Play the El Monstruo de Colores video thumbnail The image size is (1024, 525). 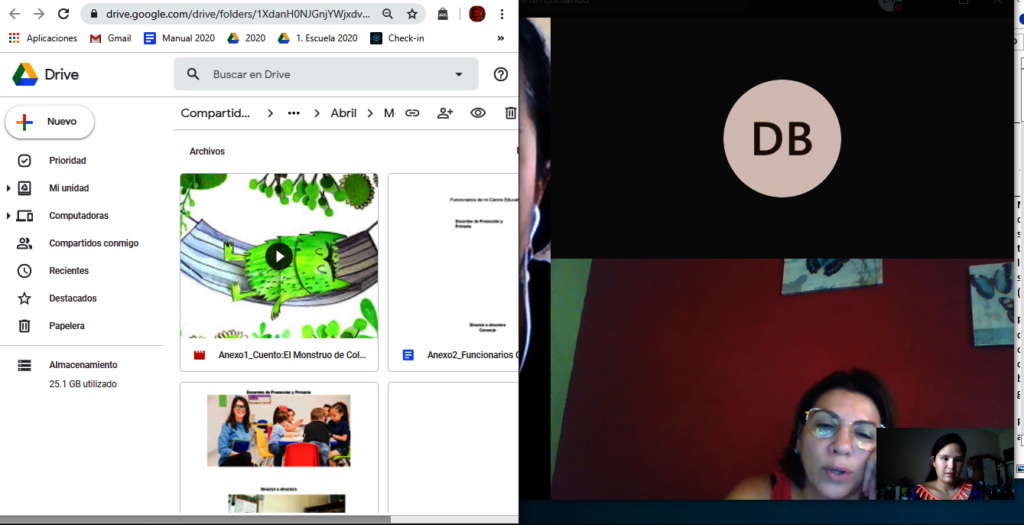point(279,256)
